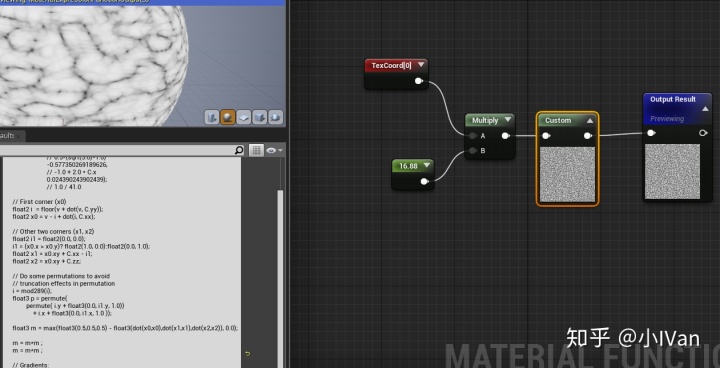Click Multiply node output pin
This screenshot has width=720, height=368.
pyautogui.click(x=506, y=136)
